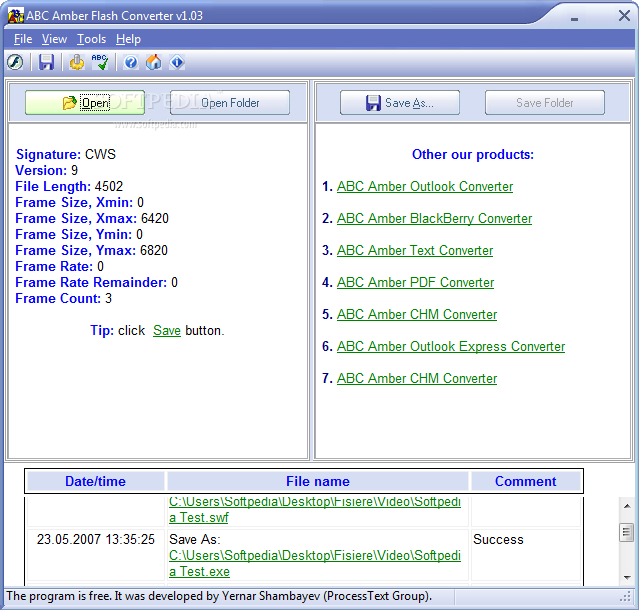Open ABC Amber Text Converter link
Viewport: 639px width, 610px height.
click(x=415, y=251)
